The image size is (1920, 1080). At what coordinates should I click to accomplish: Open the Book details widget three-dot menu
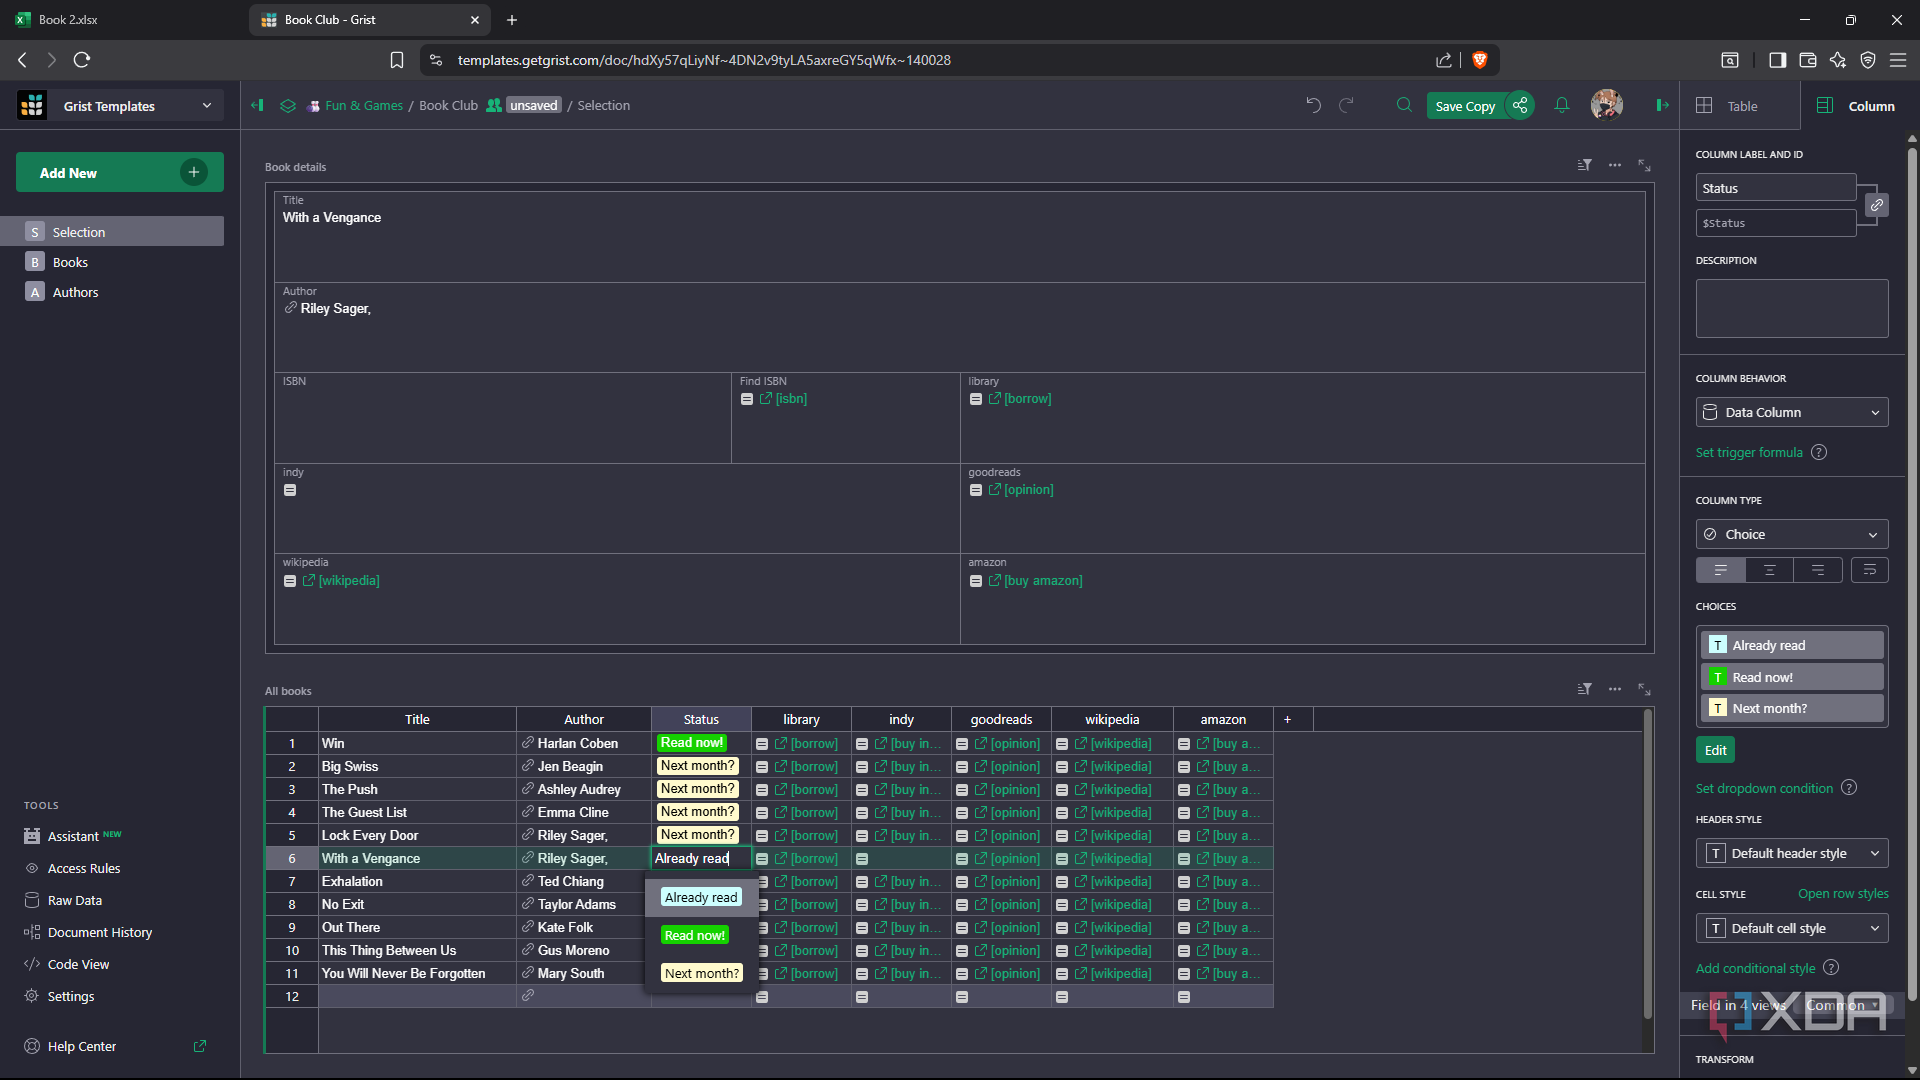tap(1614, 165)
